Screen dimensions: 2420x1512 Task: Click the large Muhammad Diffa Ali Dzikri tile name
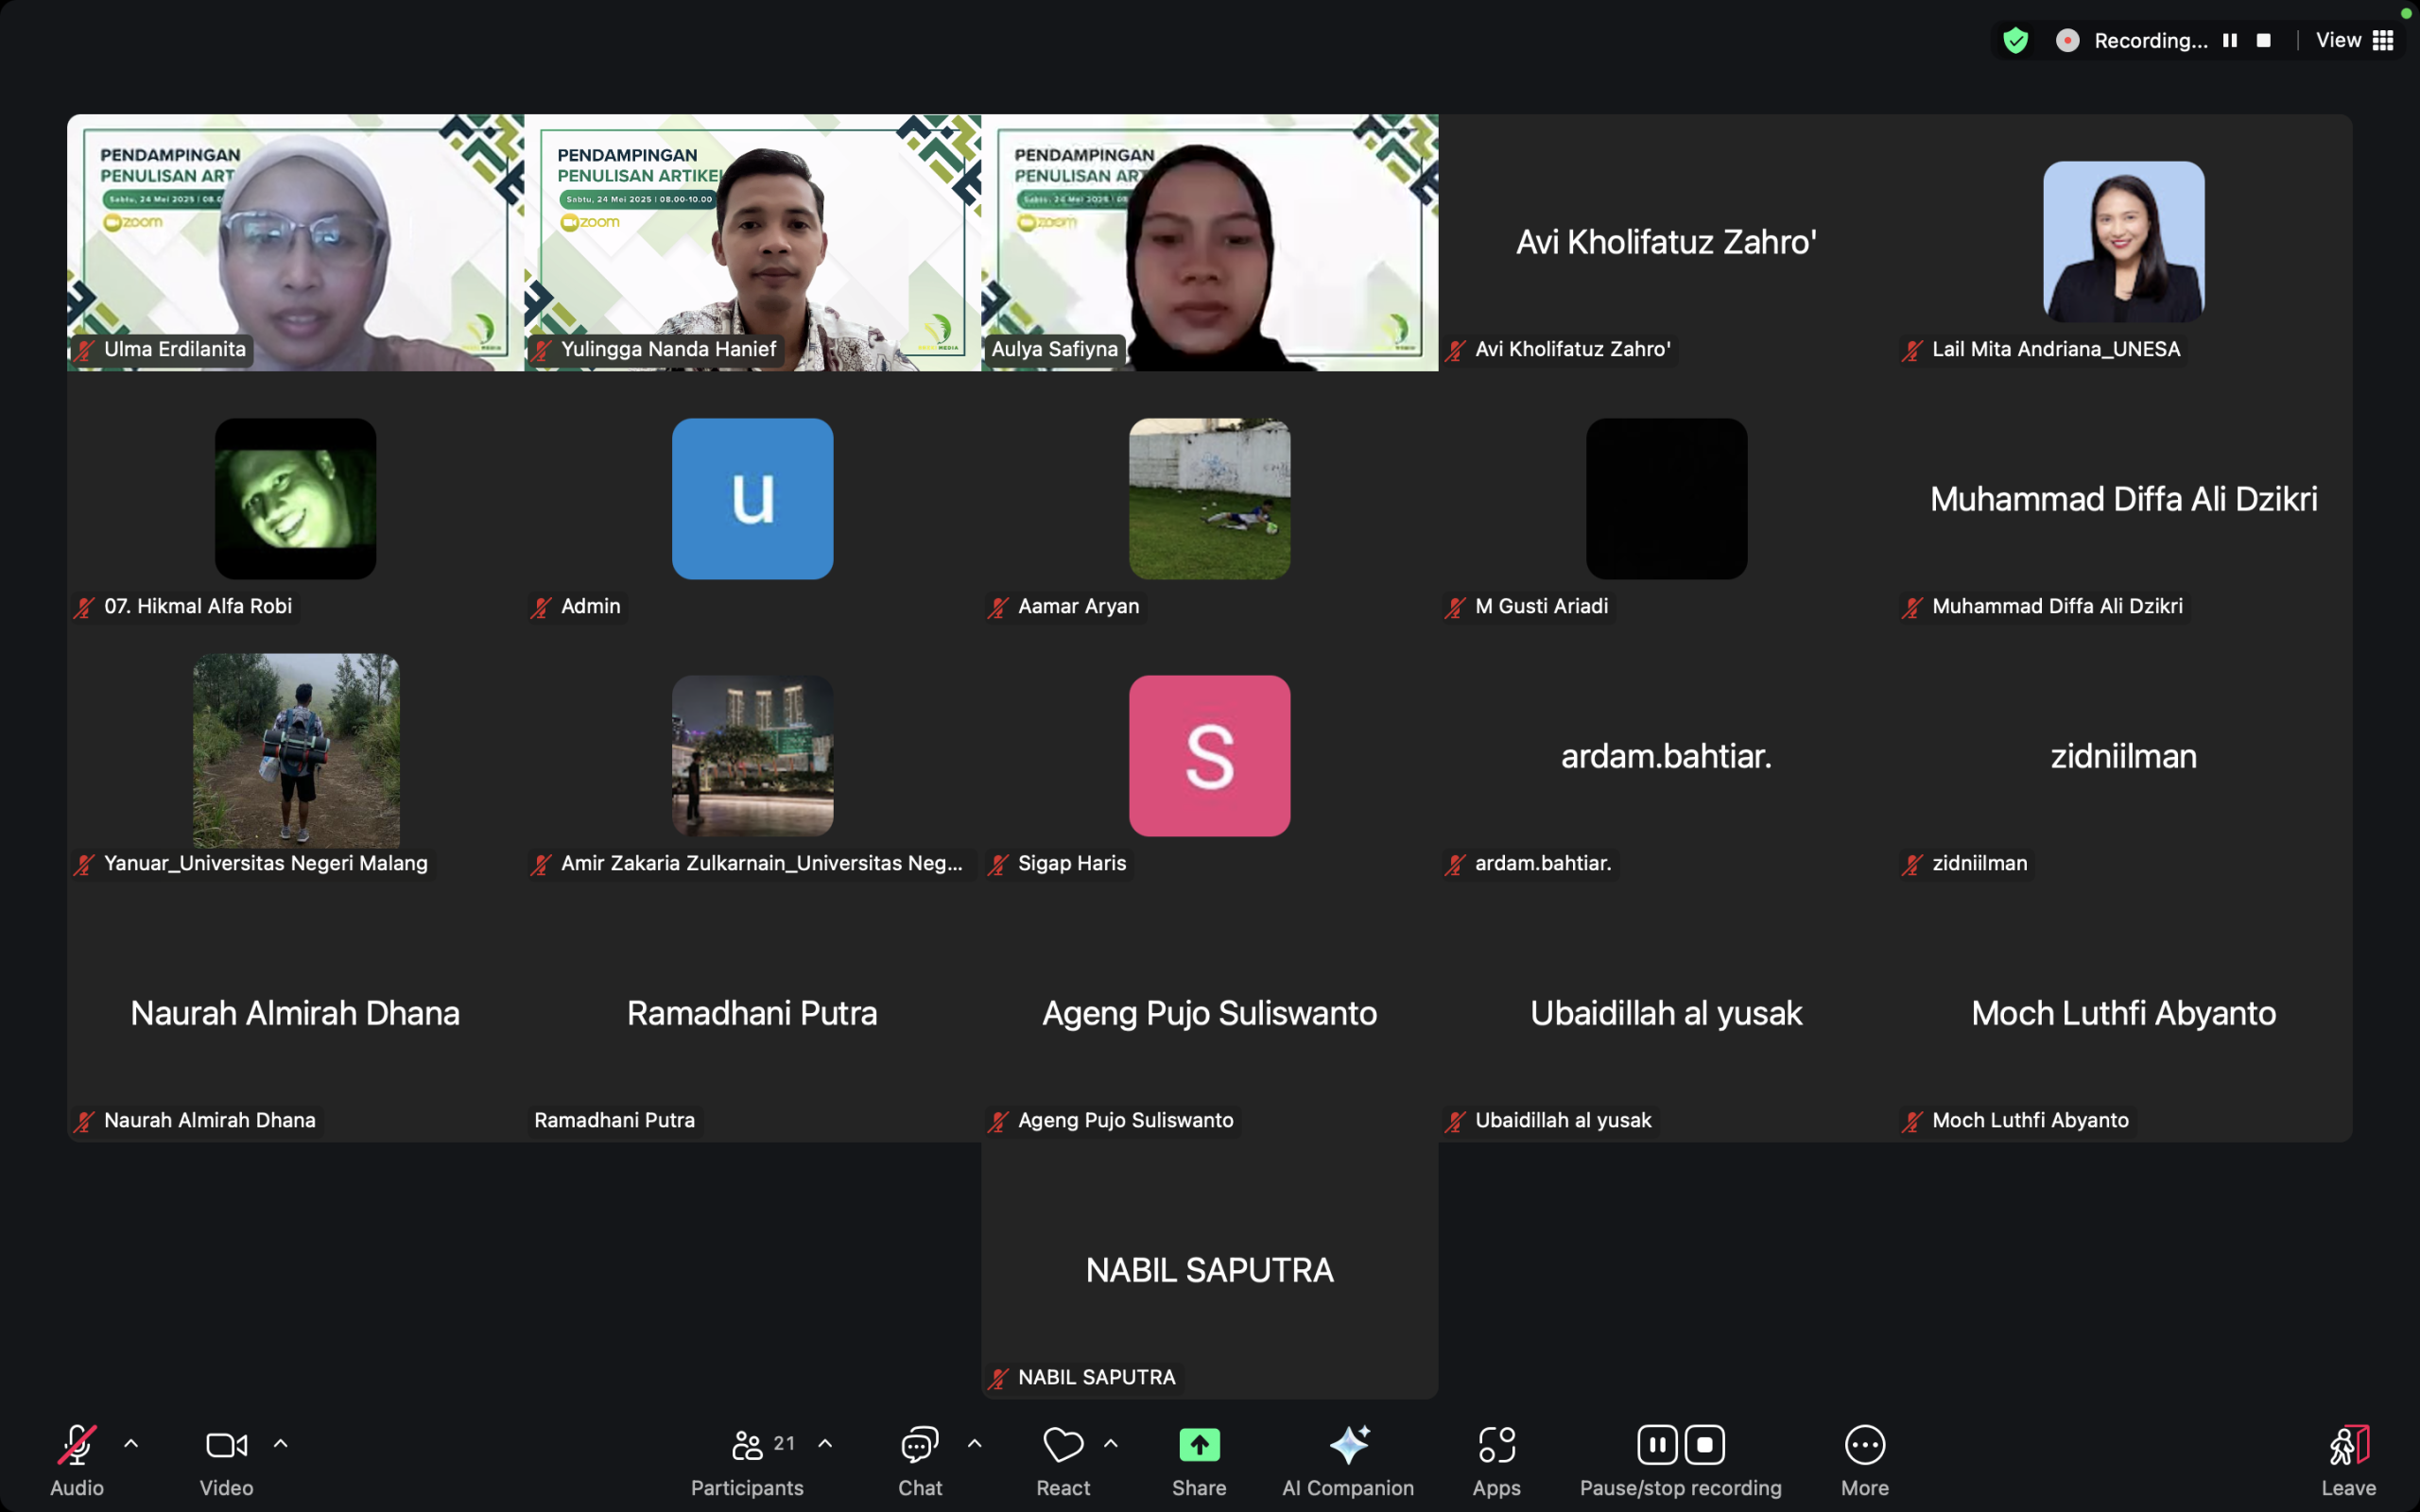pos(2123,498)
